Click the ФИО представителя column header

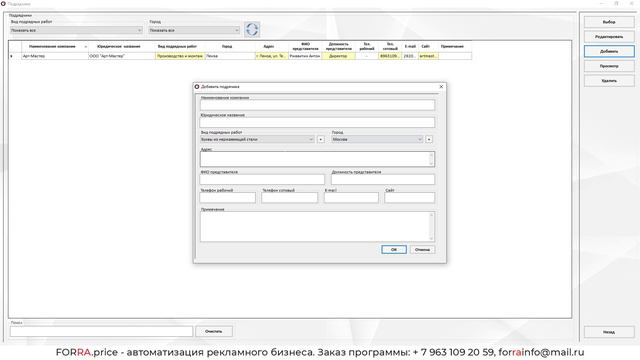305,47
